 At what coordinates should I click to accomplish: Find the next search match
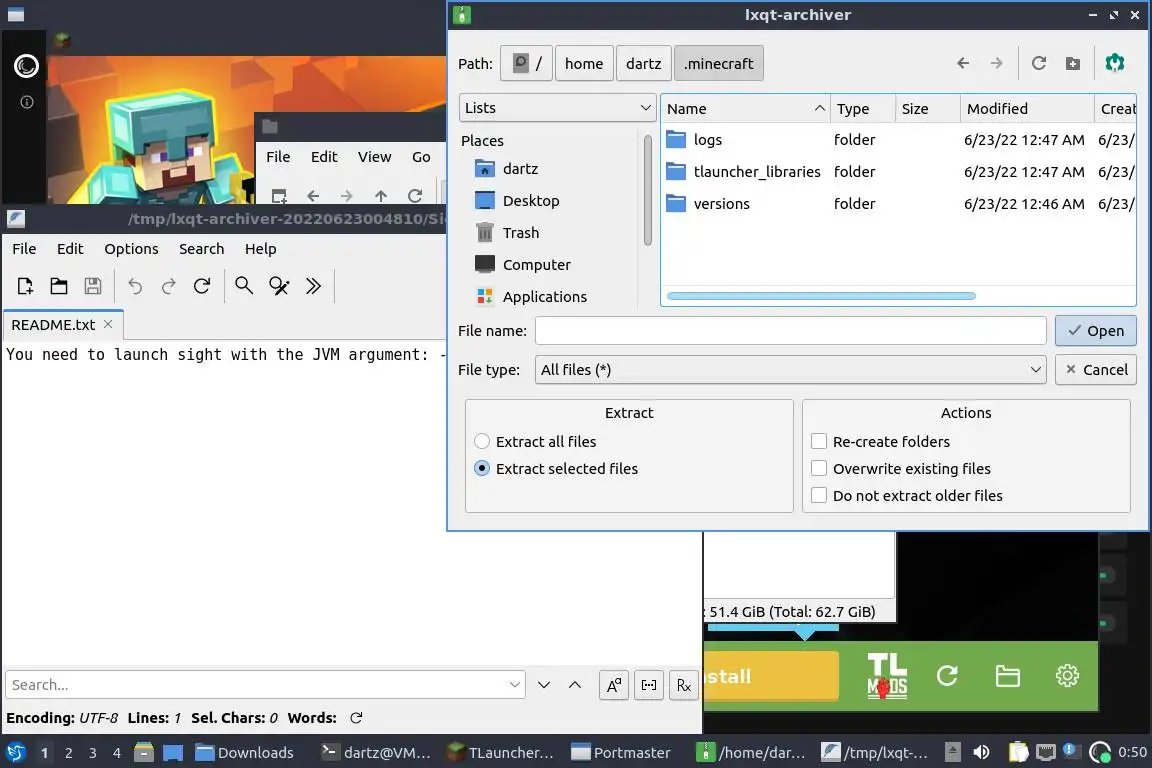(544, 685)
